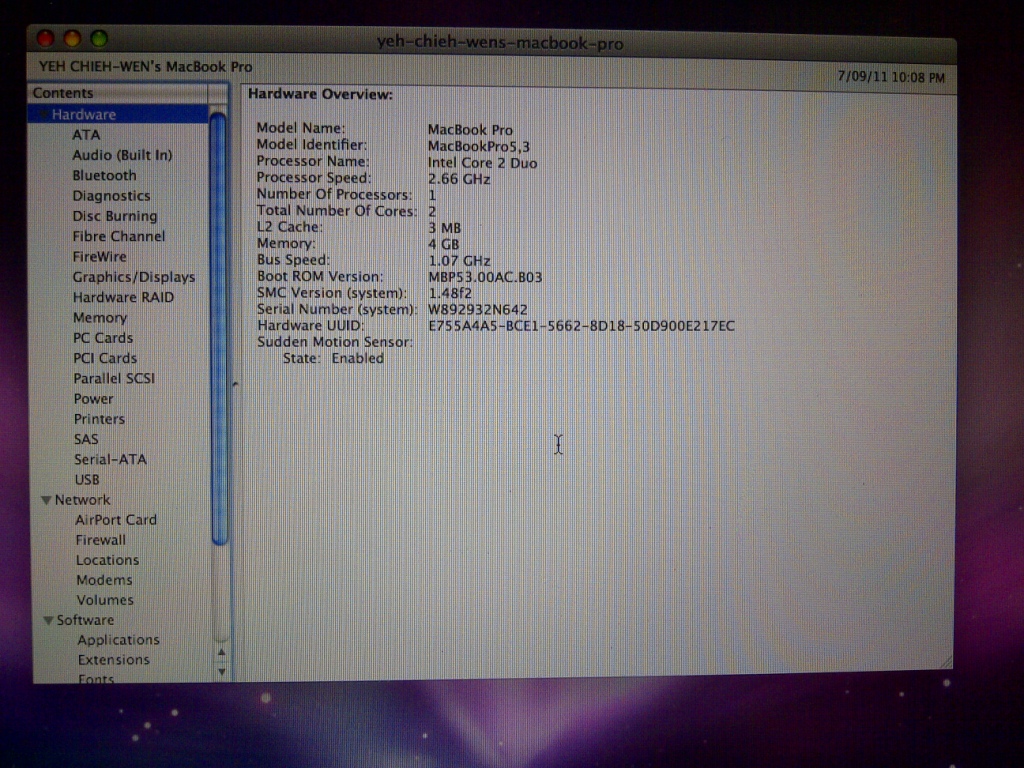Open the Graphics/Displays hardware entry

[x=133, y=277]
